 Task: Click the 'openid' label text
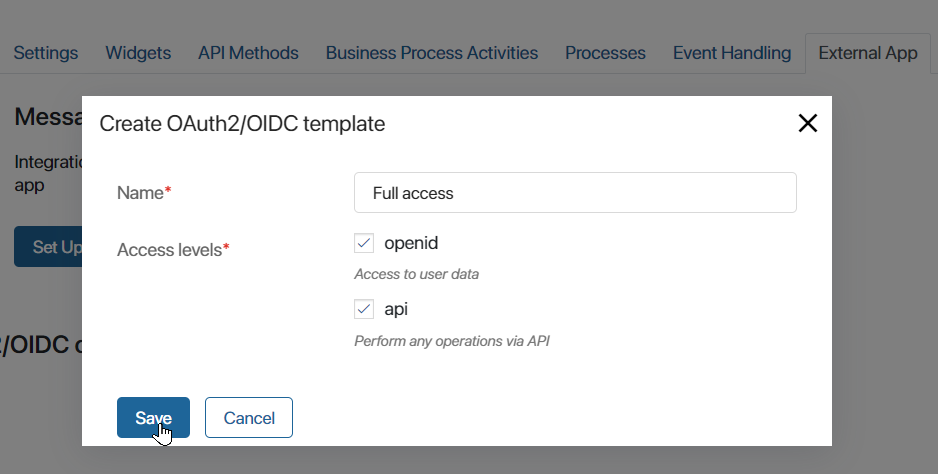click(x=411, y=243)
